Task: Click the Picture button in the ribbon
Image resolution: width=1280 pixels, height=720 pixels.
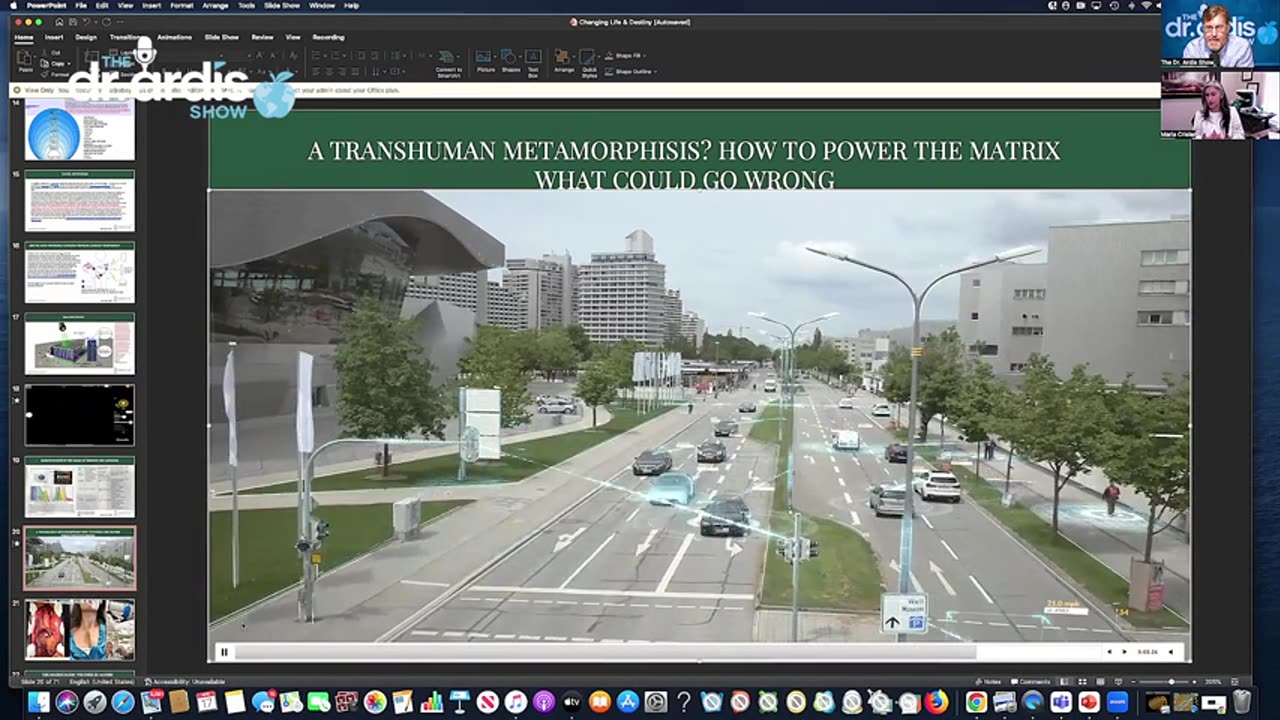Action: pyautogui.click(x=485, y=60)
